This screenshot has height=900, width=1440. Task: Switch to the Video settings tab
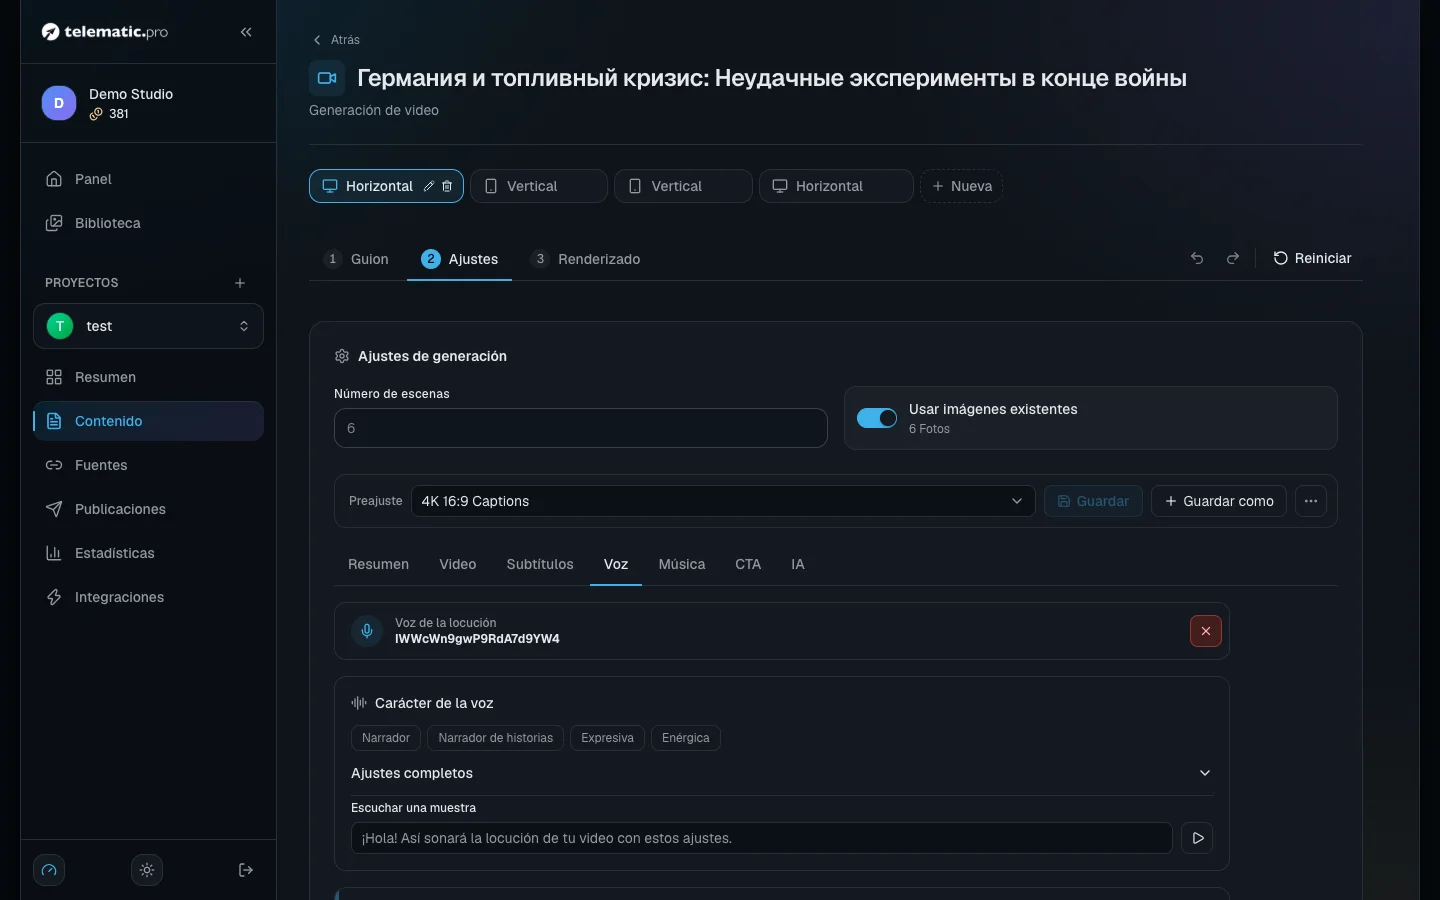[458, 564]
